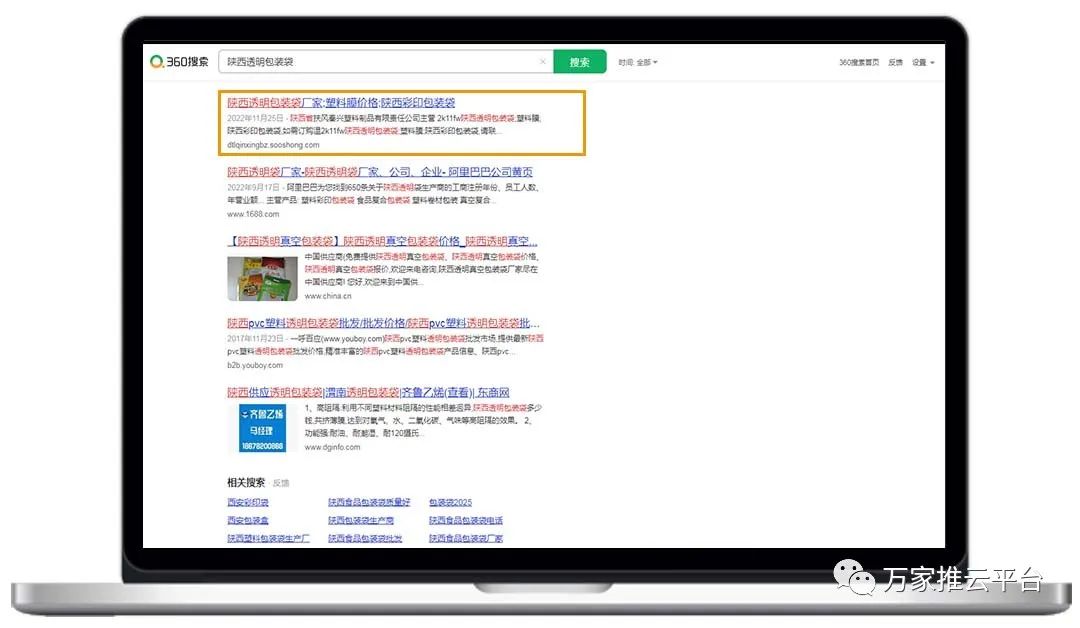The width and height of the screenshot is (1080, 628).
Task: Click the blue 齐鲁乙烯 马经理 thumbnail
Action: pos(262,428)
